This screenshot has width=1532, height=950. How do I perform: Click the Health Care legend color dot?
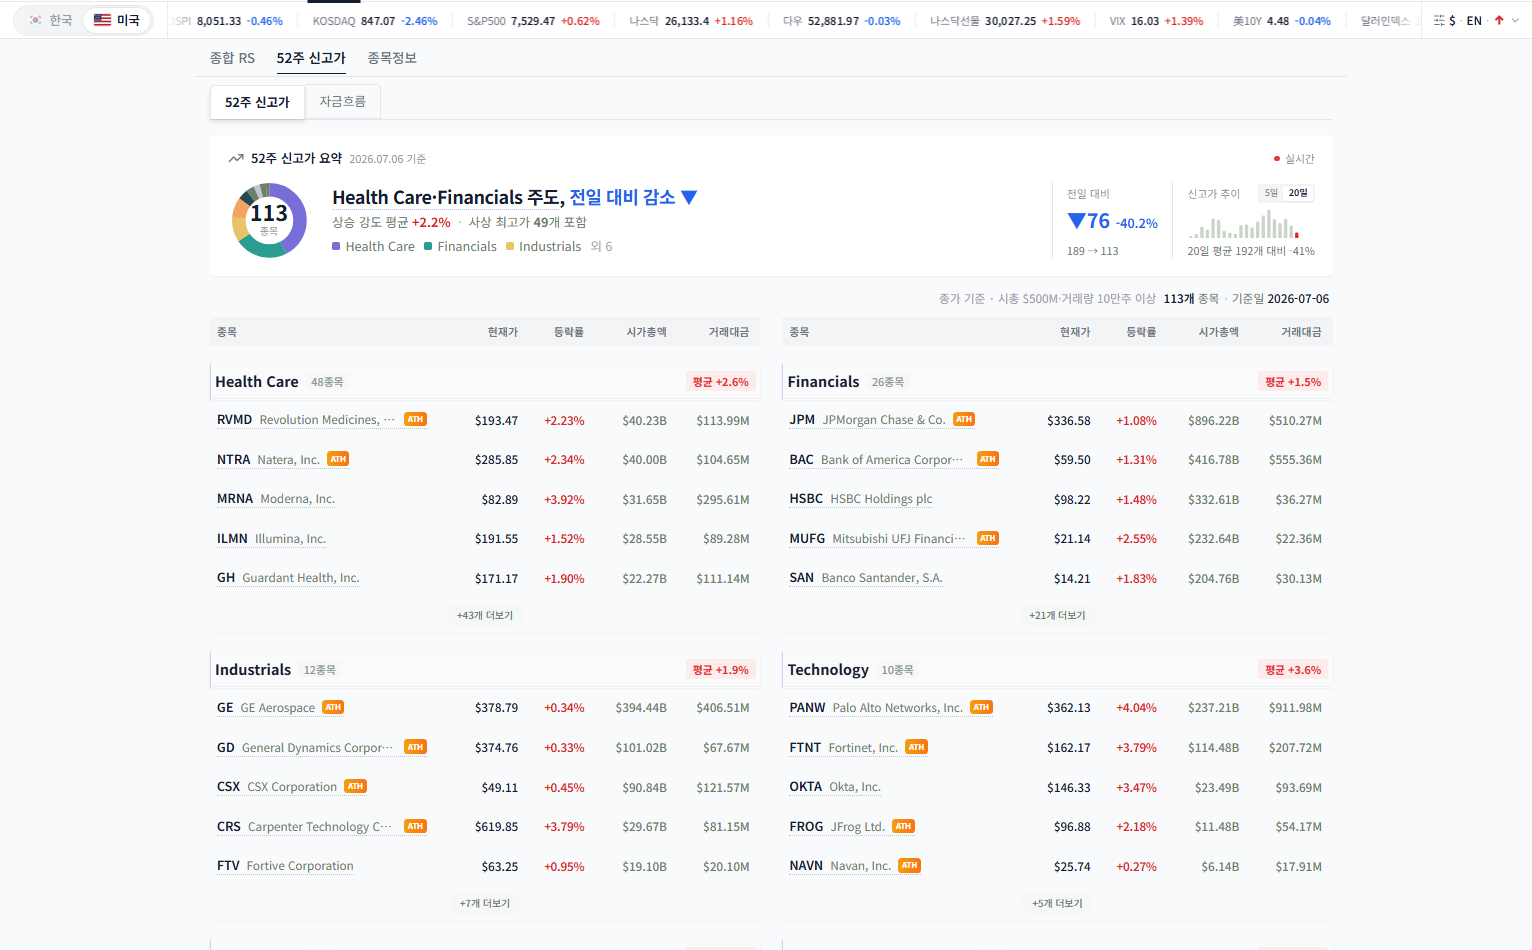336,246
